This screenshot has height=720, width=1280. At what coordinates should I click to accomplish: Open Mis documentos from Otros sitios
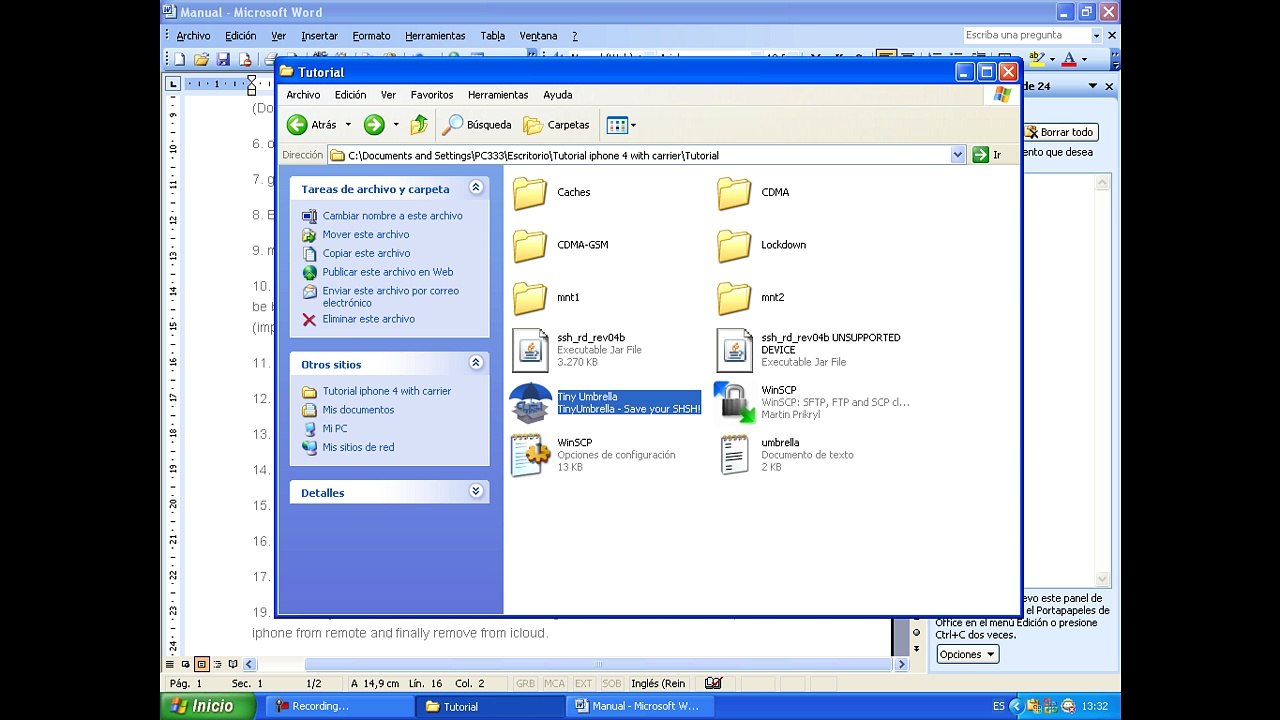click(358, 410)
